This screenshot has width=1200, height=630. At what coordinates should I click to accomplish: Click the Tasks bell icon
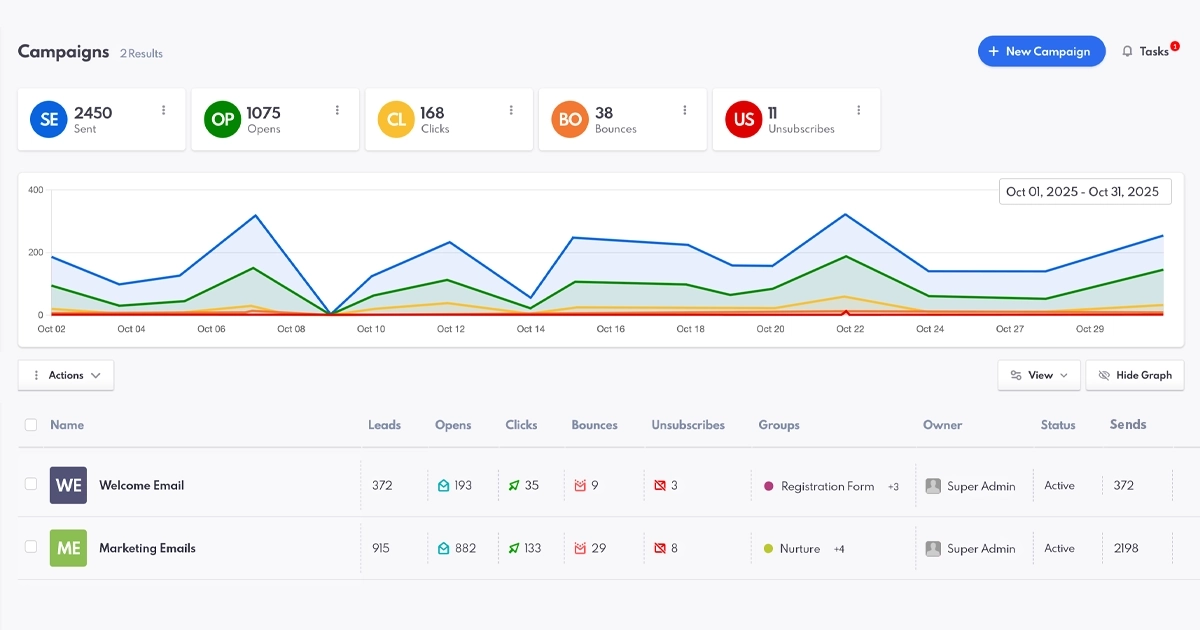pos(1128,51)
